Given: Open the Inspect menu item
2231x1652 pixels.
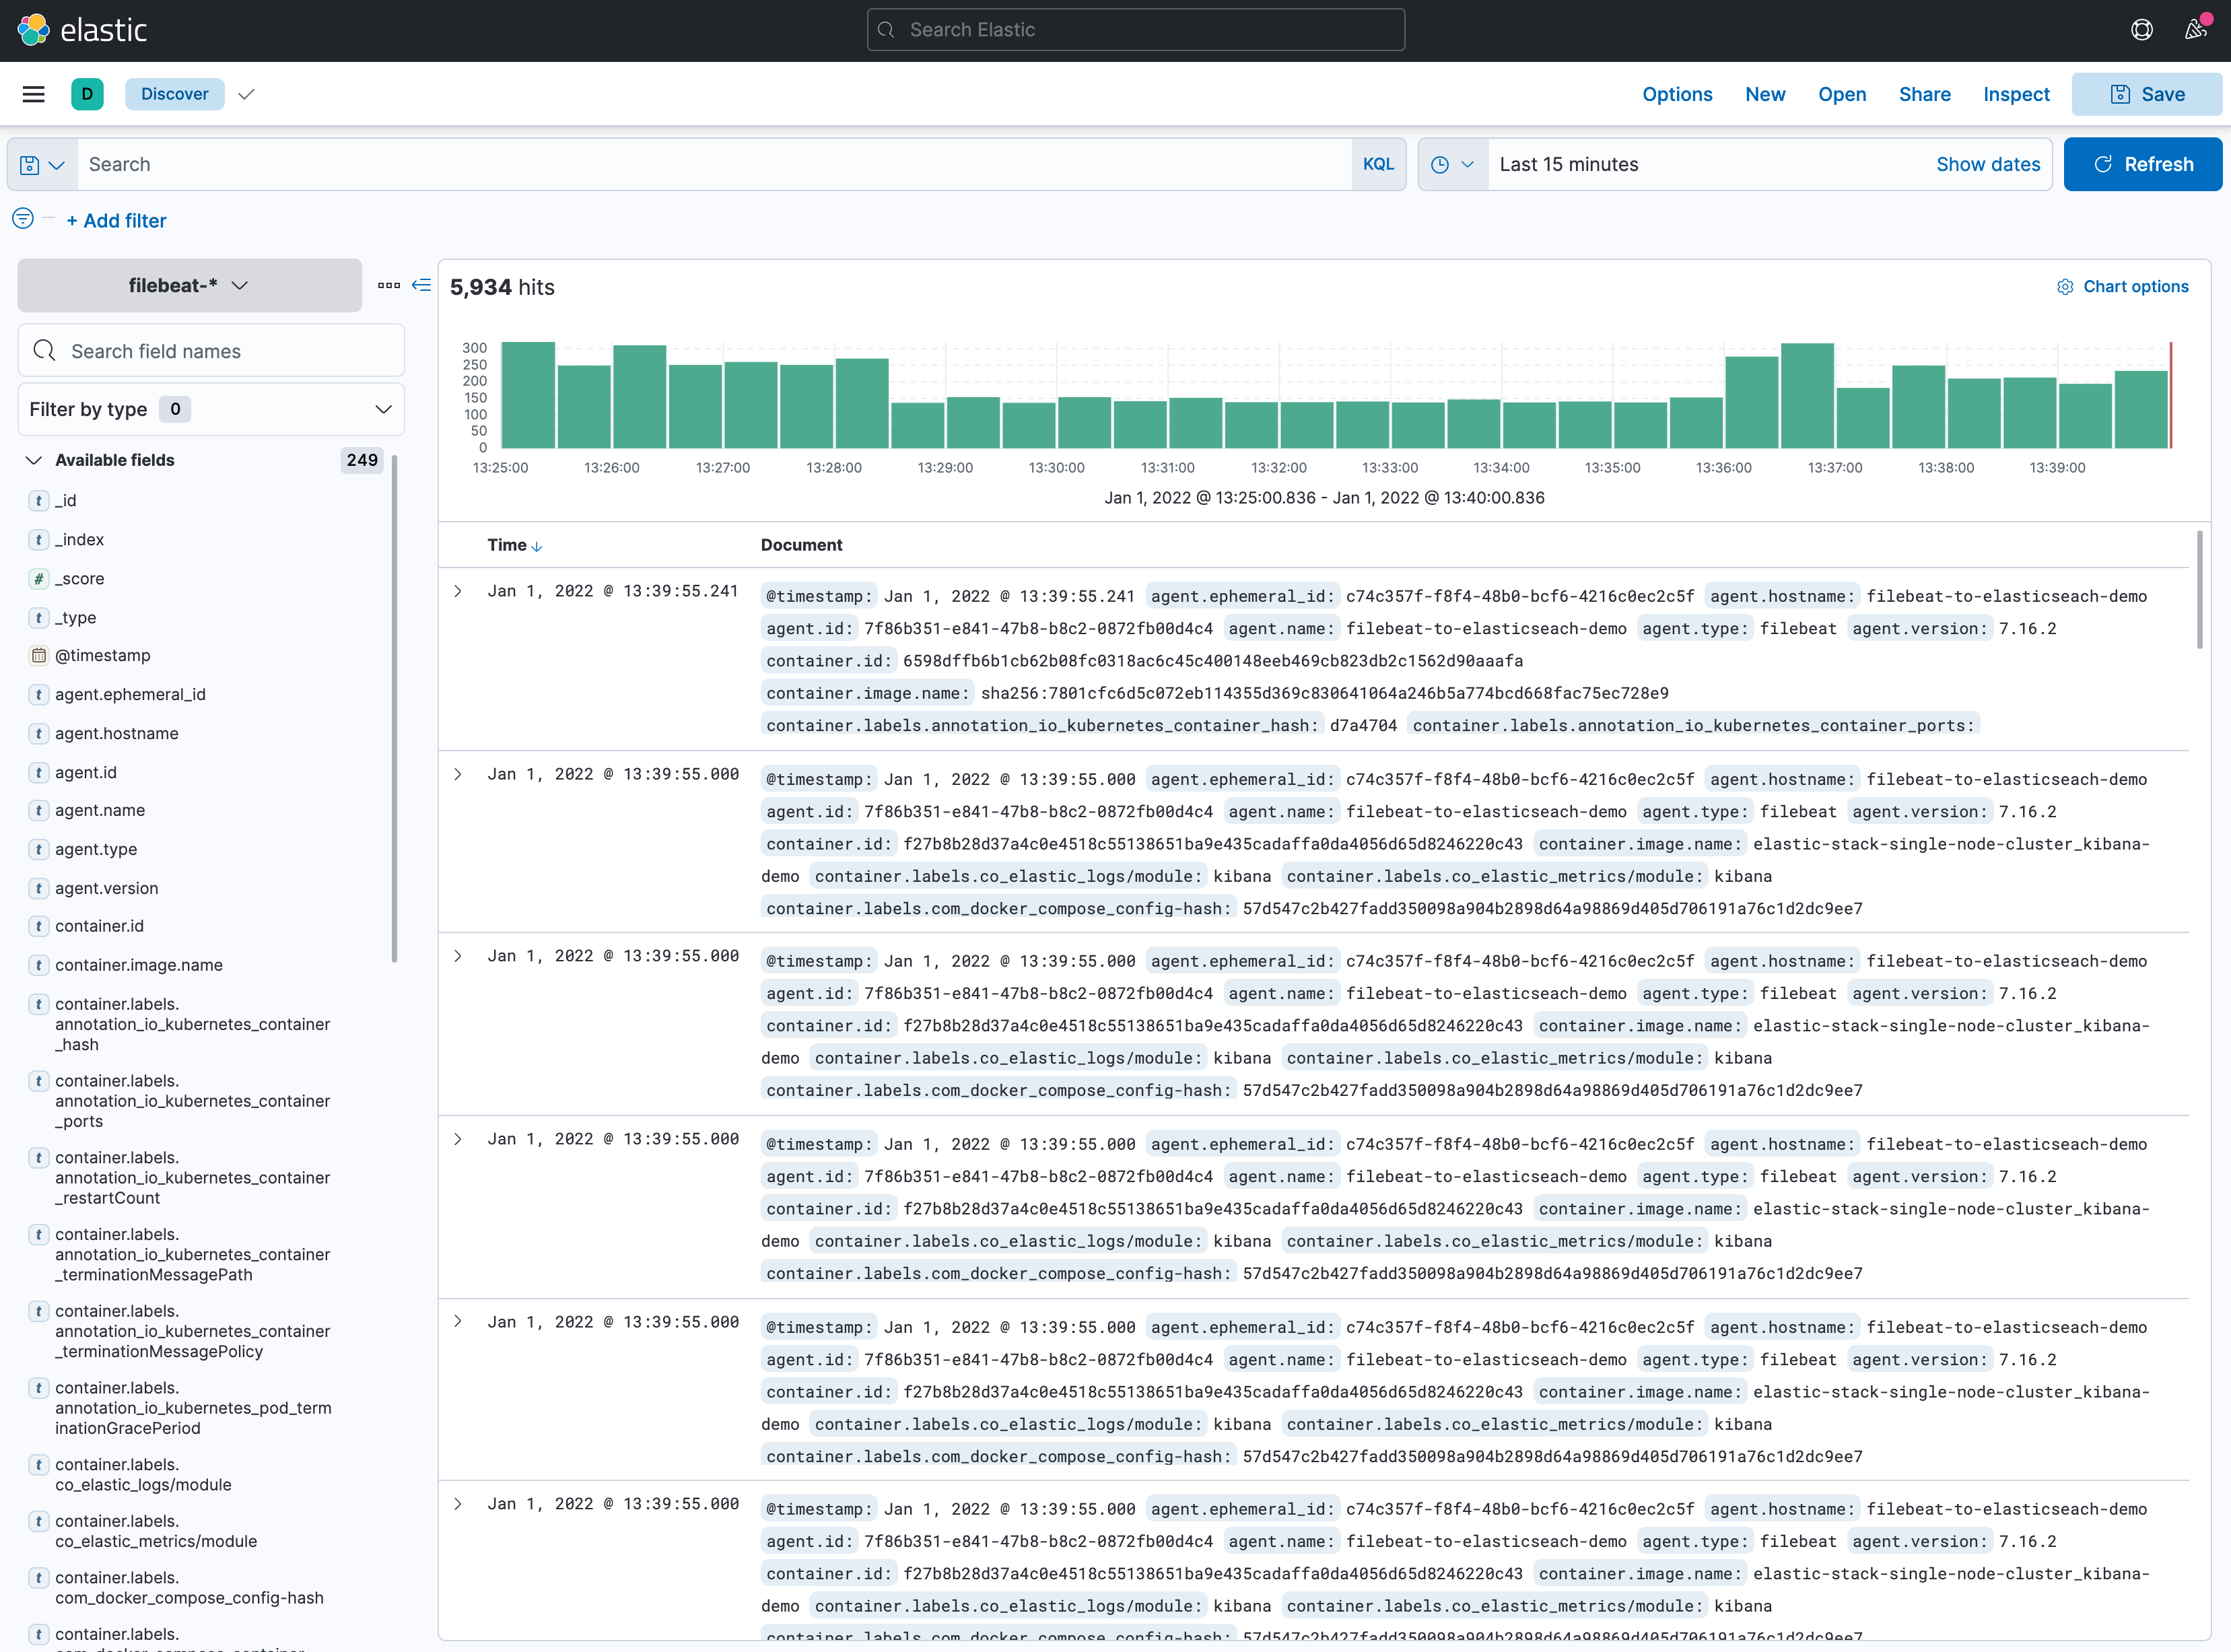Looking at the screenshot, I should (x=2016, y=95).
